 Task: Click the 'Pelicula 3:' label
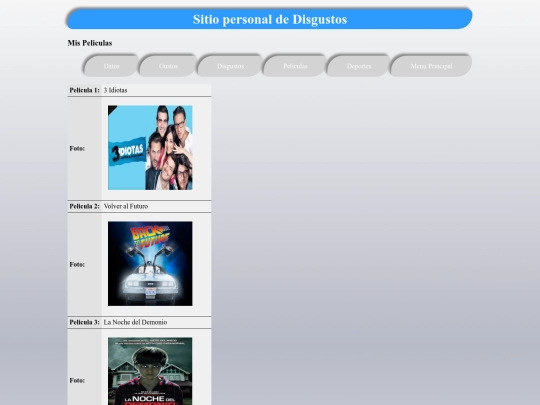click(84, 322)
